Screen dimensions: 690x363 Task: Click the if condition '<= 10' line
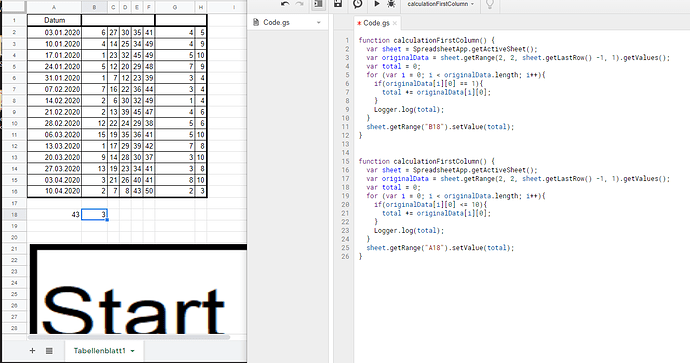(x=430, y=205)
